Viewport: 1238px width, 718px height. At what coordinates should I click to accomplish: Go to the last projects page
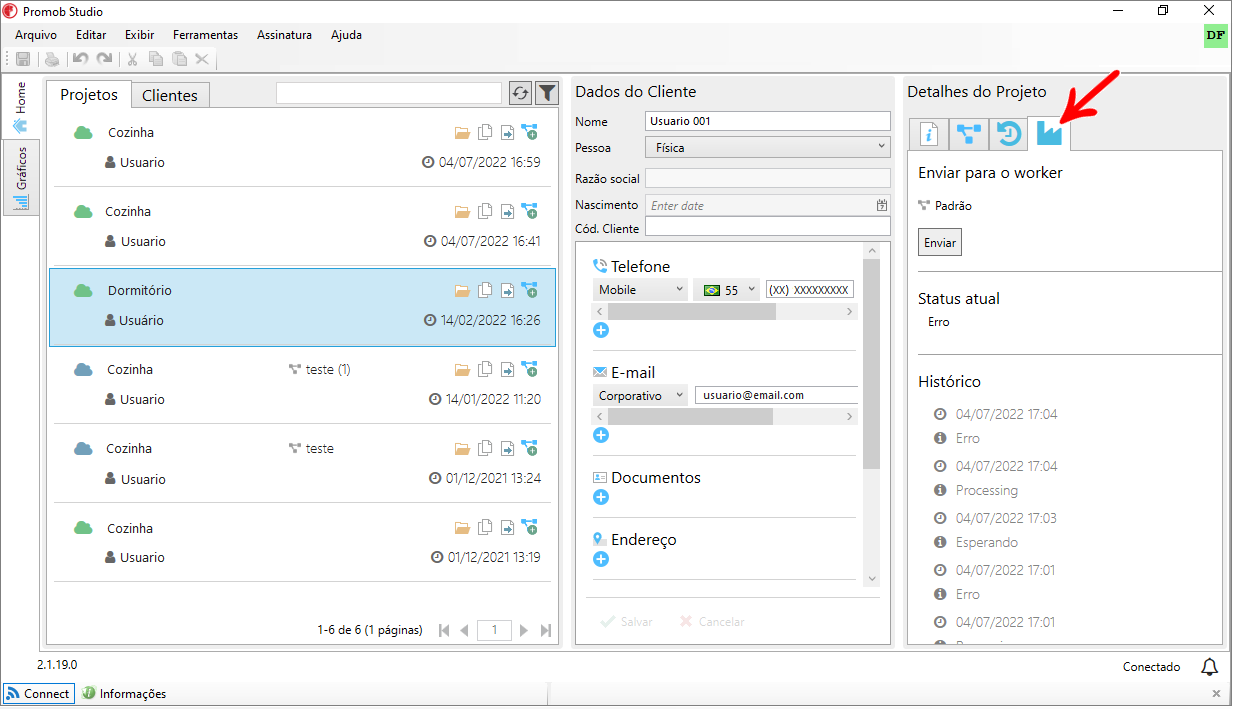(546, 630)
